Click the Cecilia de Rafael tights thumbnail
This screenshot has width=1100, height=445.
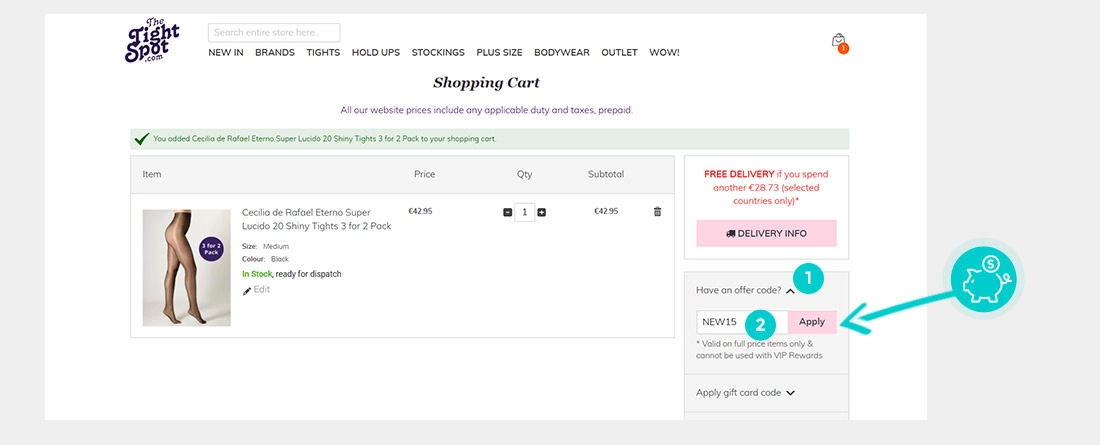tap(187, 267)
